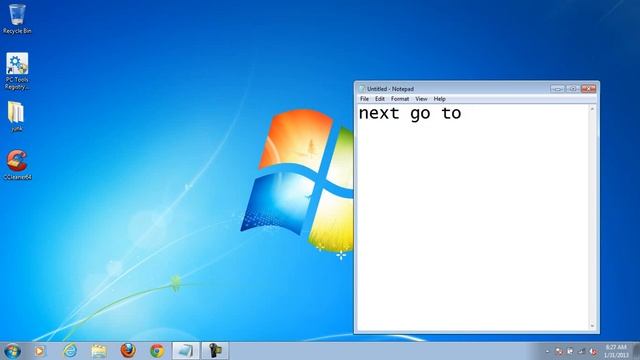Open the camcorder recorder app in the taskbar
Screen dimensions: 640x360
(x=215, y=351)
